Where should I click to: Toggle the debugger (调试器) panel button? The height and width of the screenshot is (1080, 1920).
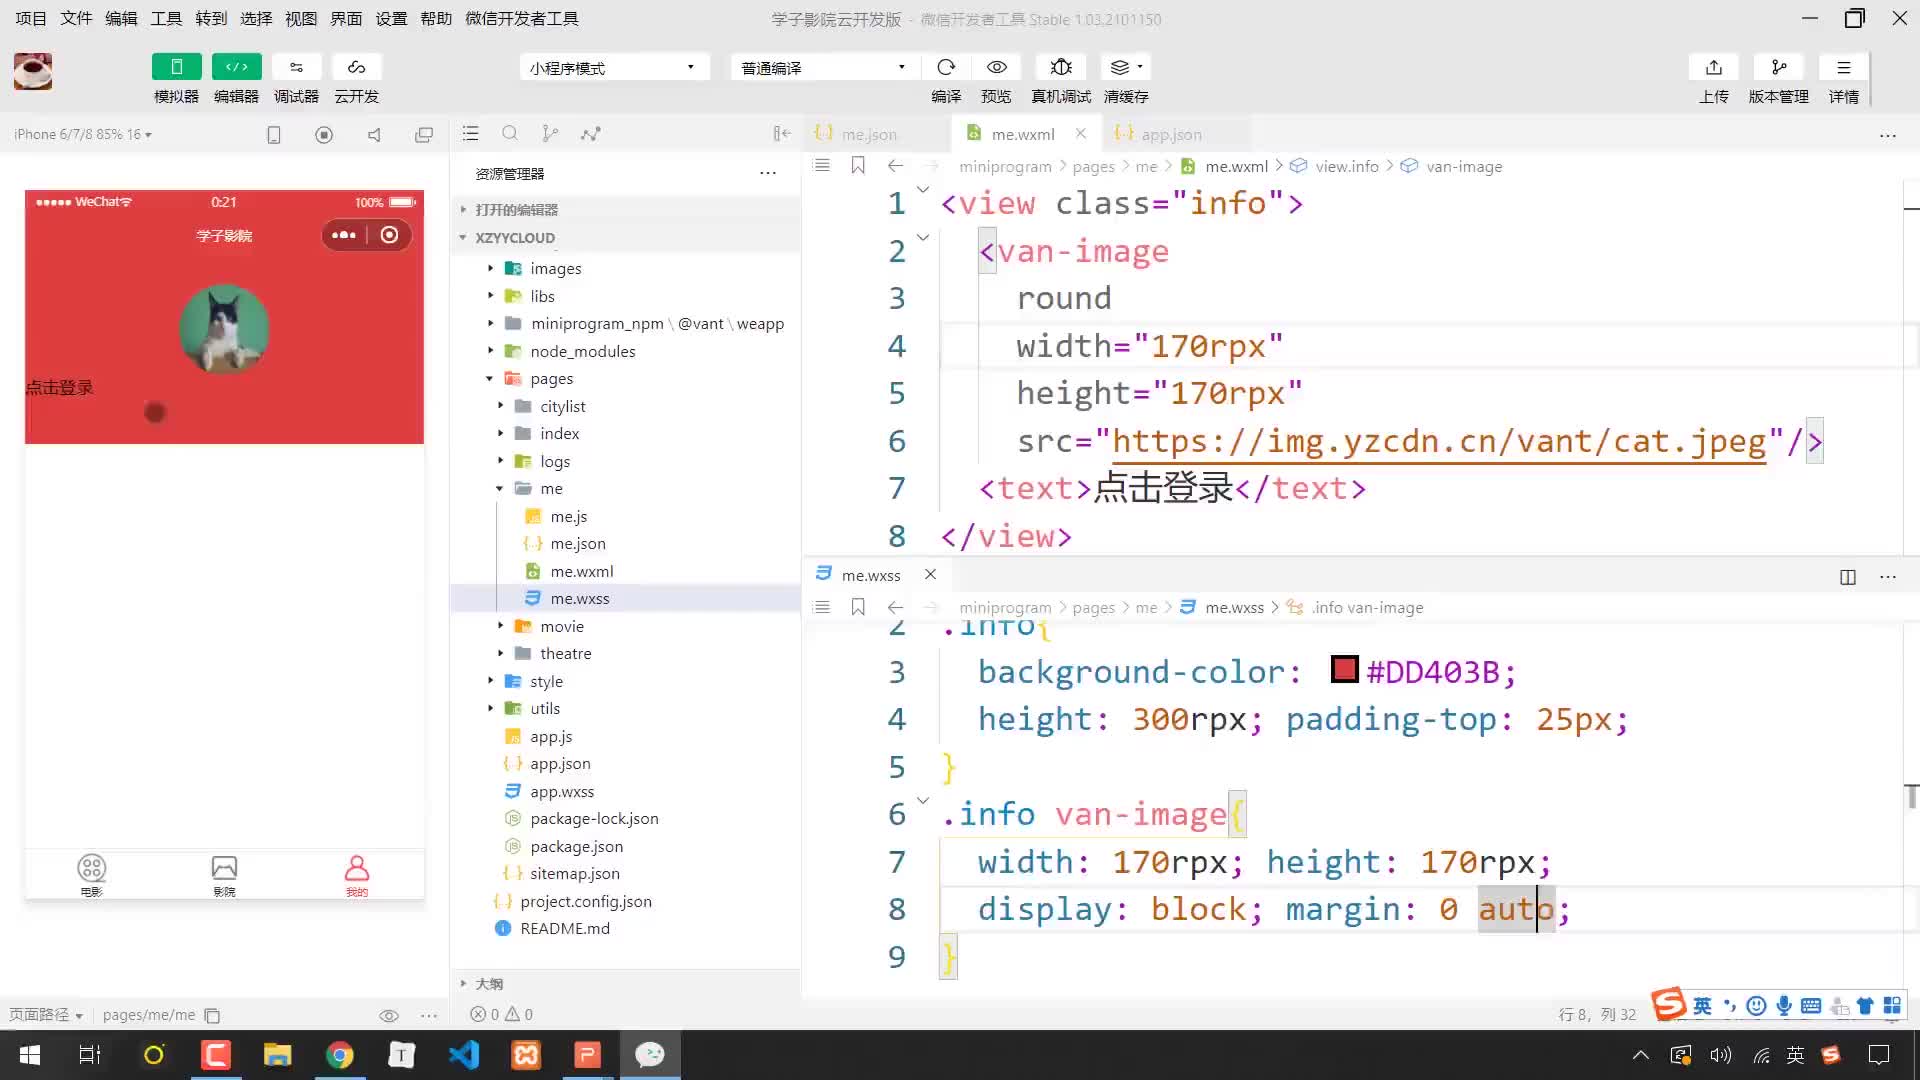pyautogui.click(x=296, y=67)
